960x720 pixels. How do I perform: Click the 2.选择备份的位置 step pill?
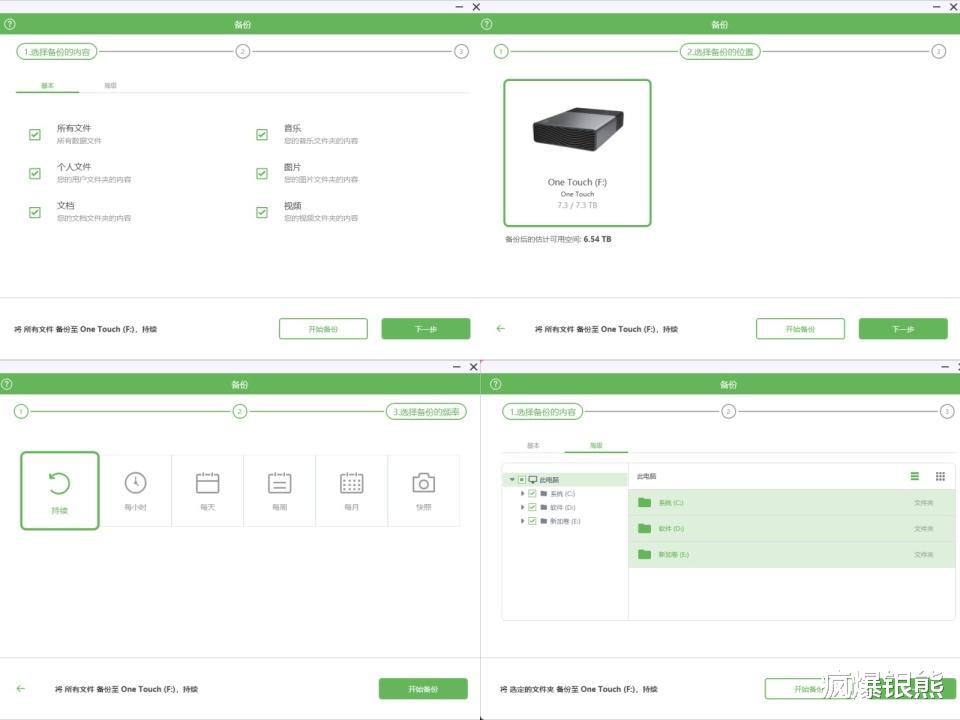(x=720, y=52)
